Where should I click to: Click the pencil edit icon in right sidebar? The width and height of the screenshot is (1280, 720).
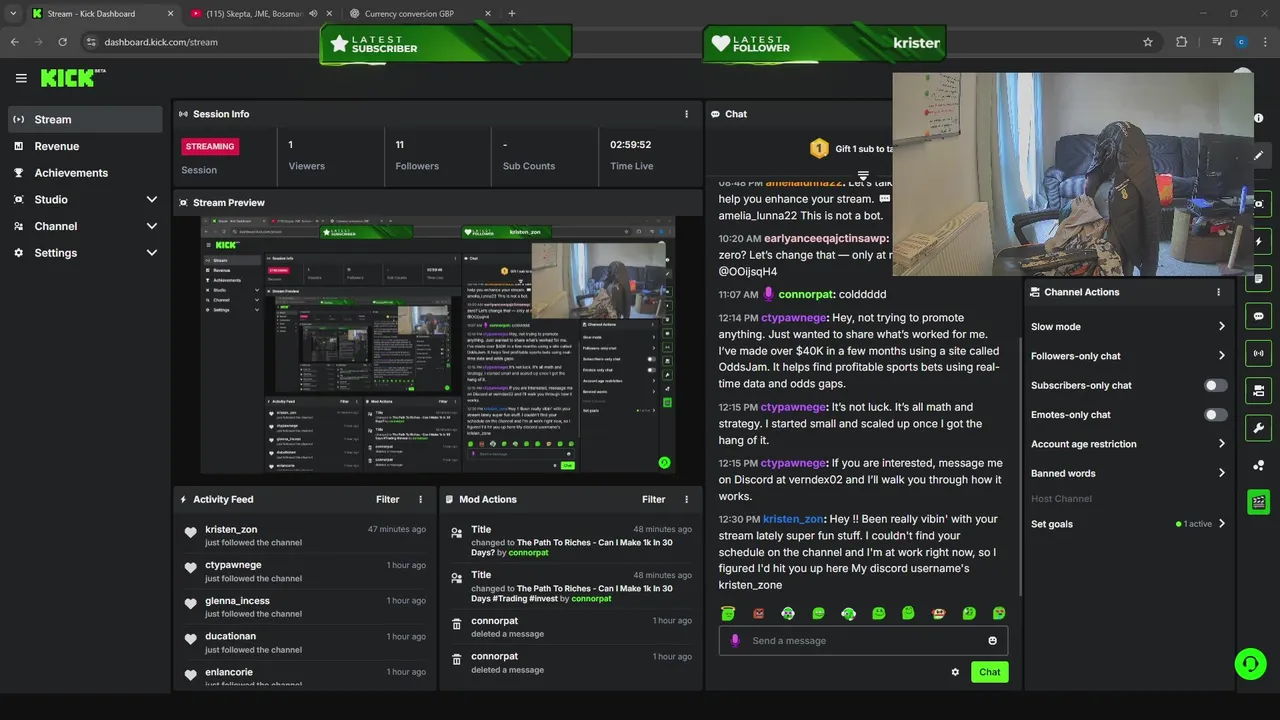point(1258,156)
